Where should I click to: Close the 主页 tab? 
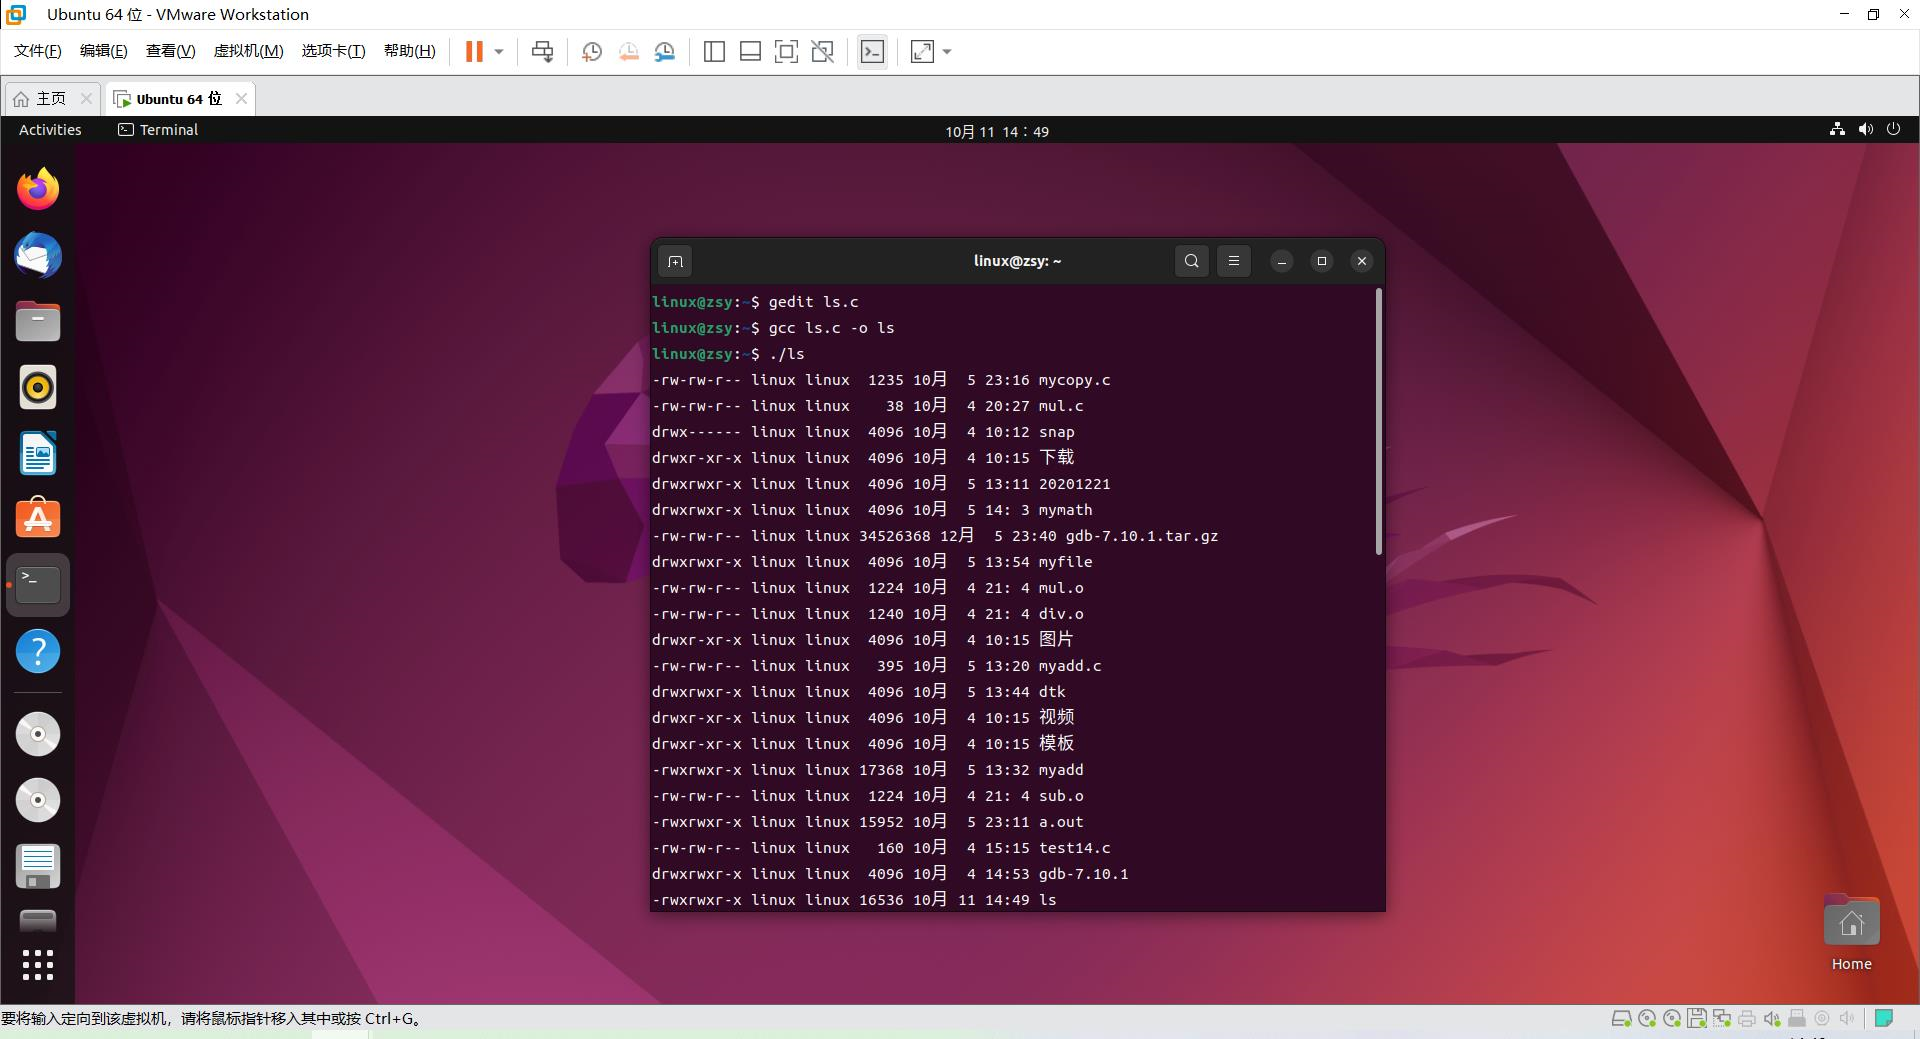(86, 98)
